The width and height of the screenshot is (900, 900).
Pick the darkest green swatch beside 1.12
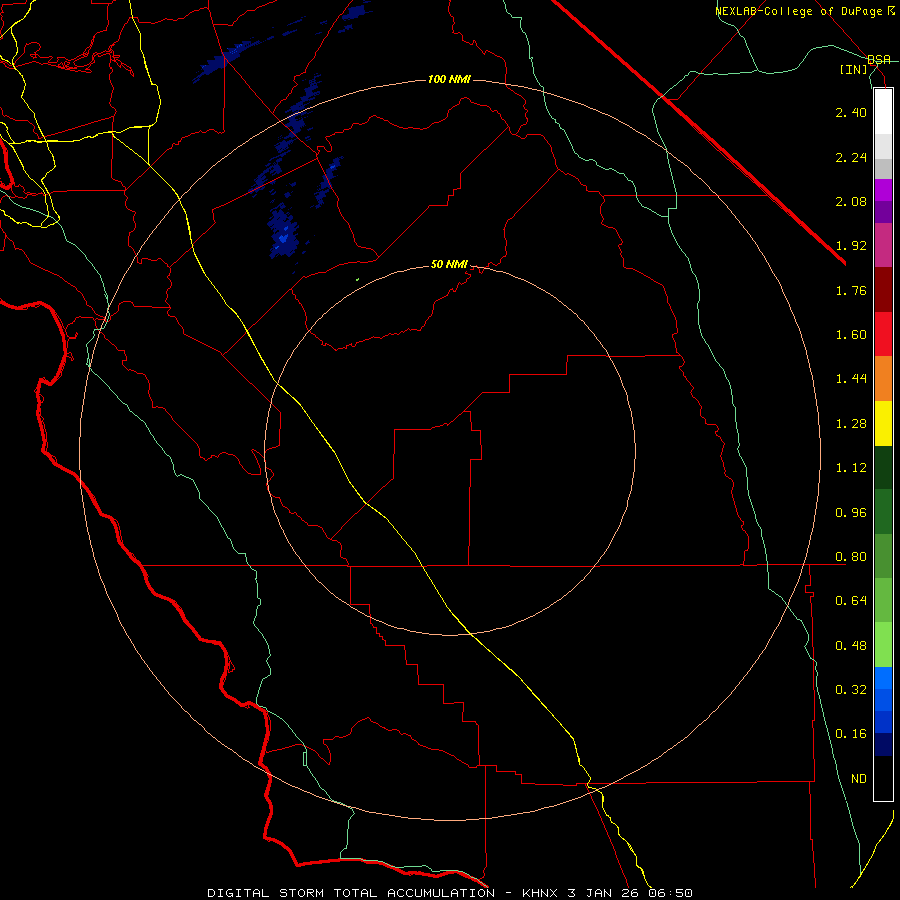pyautogui.click(x=883, y=468)
